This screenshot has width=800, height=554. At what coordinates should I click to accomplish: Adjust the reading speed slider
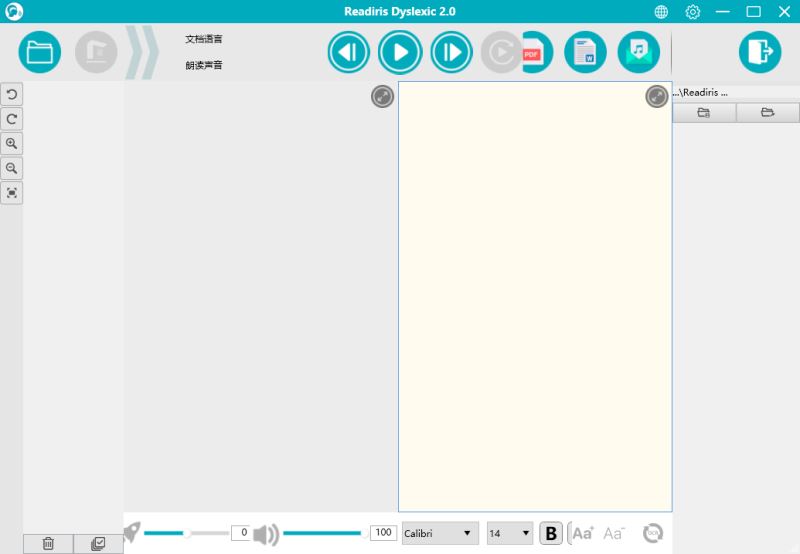click(x=186, y=533)
